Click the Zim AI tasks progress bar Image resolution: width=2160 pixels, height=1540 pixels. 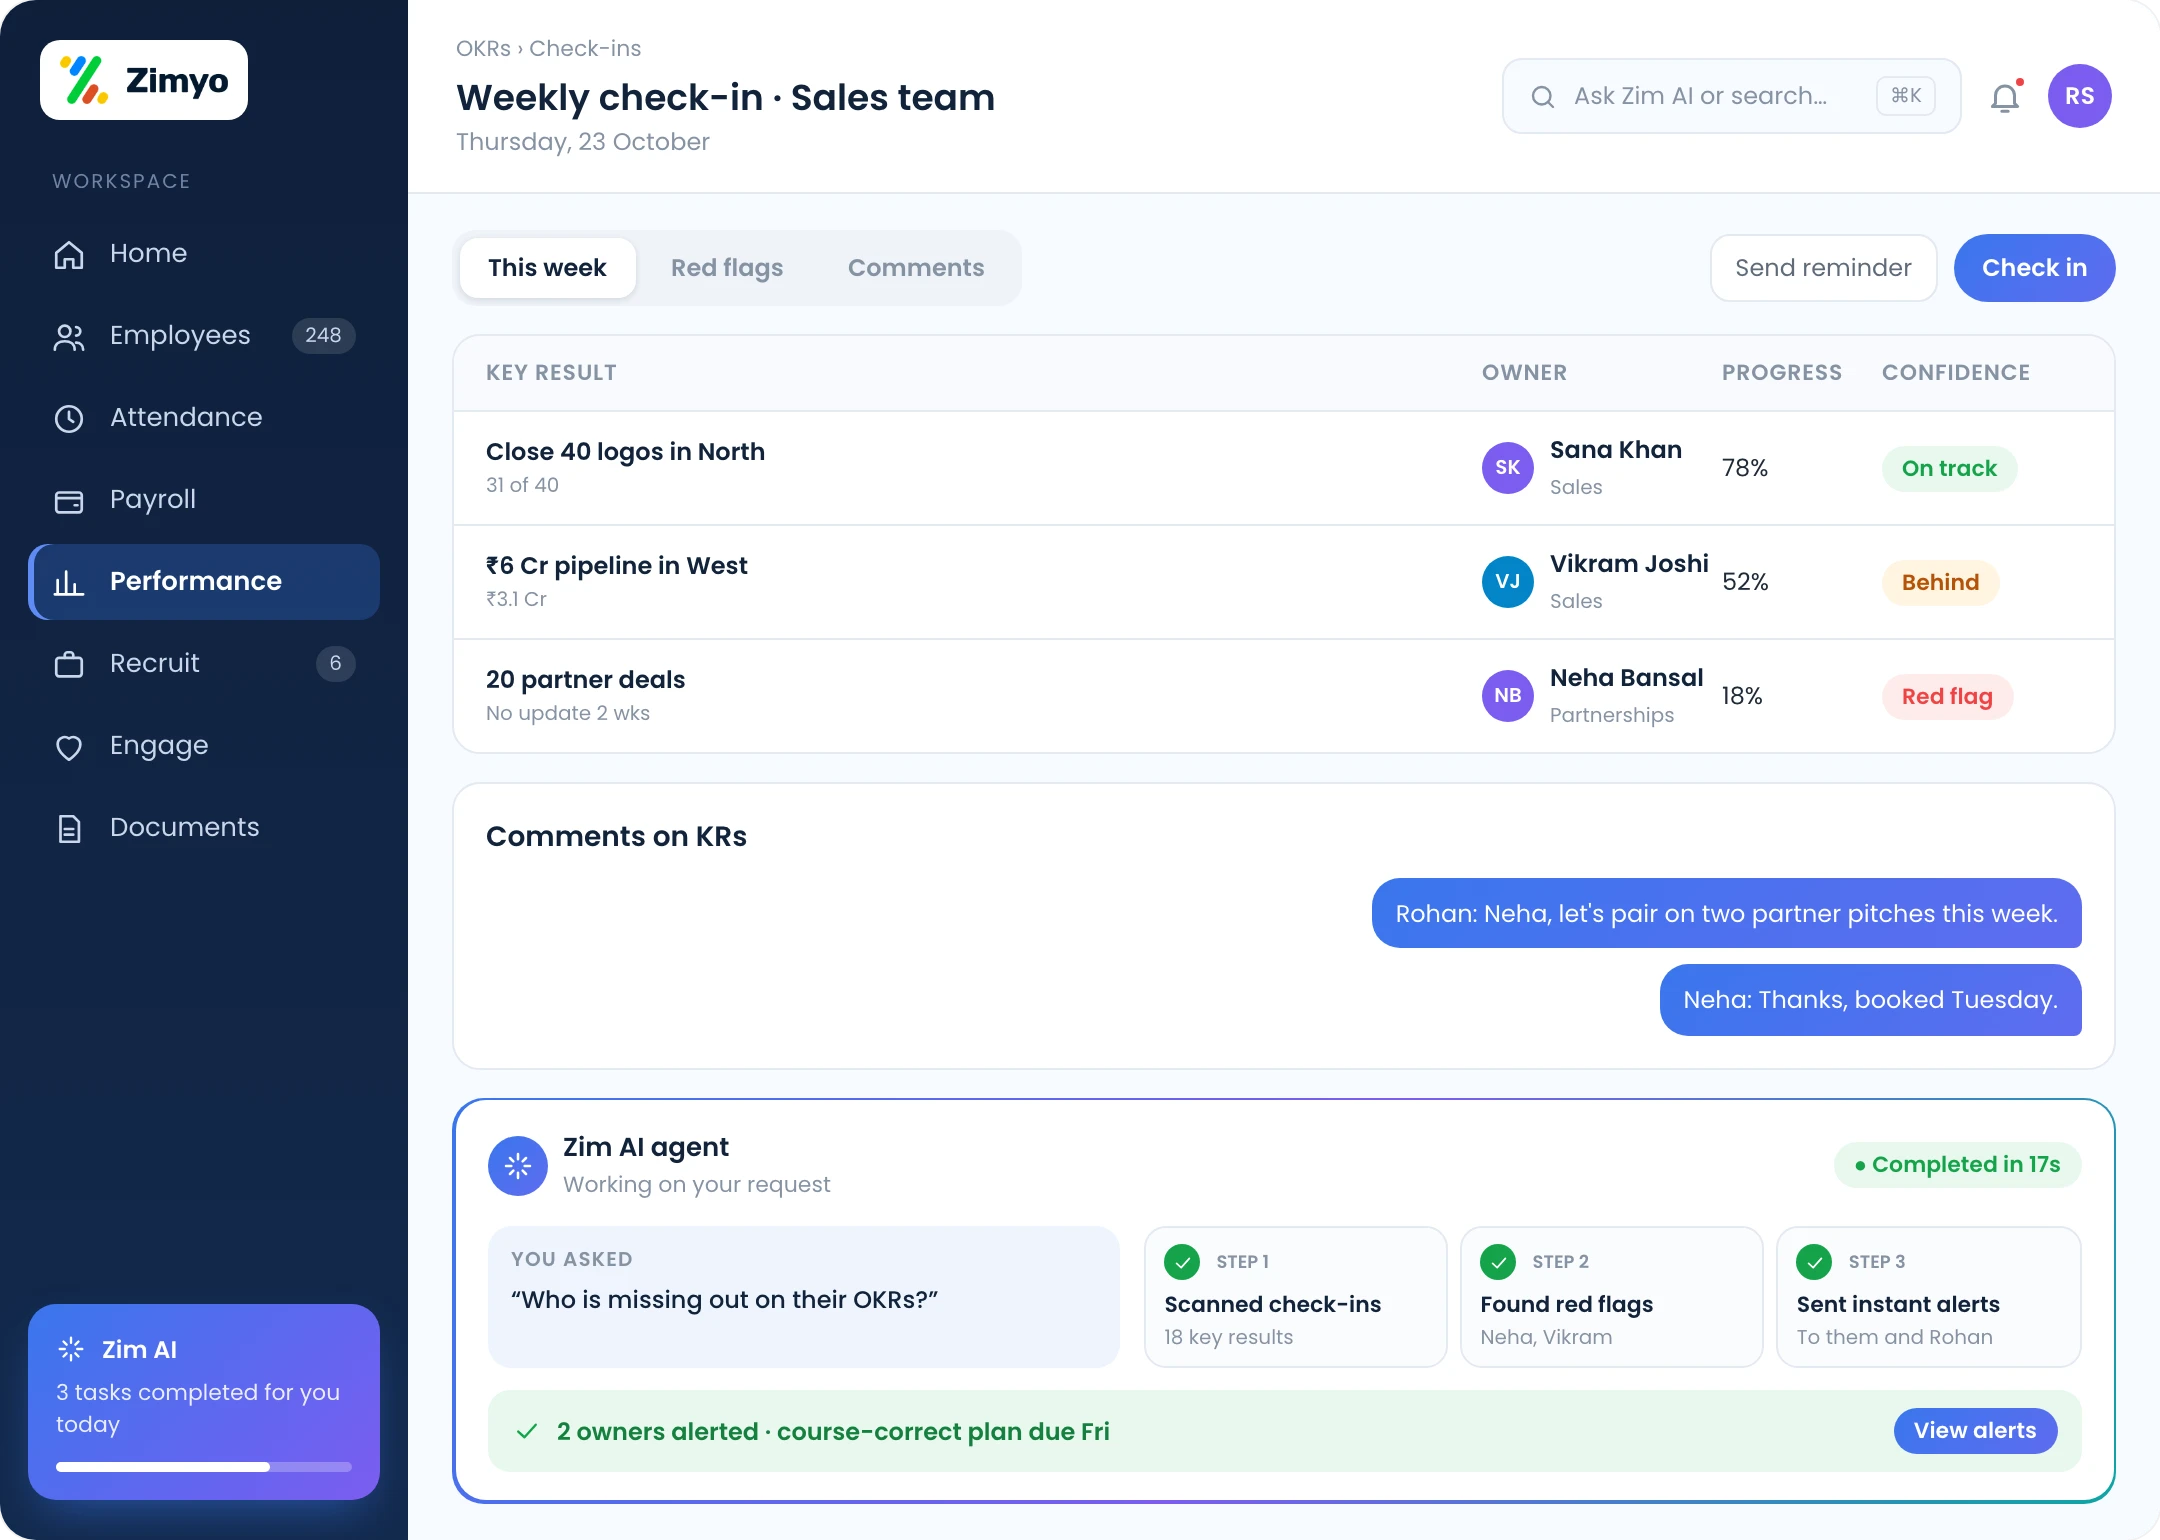[x=204, y=1467]
